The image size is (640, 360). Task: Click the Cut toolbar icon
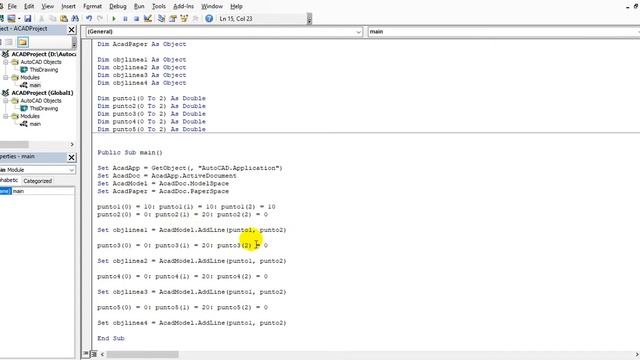pyautogui.click(x=42, y=18)
